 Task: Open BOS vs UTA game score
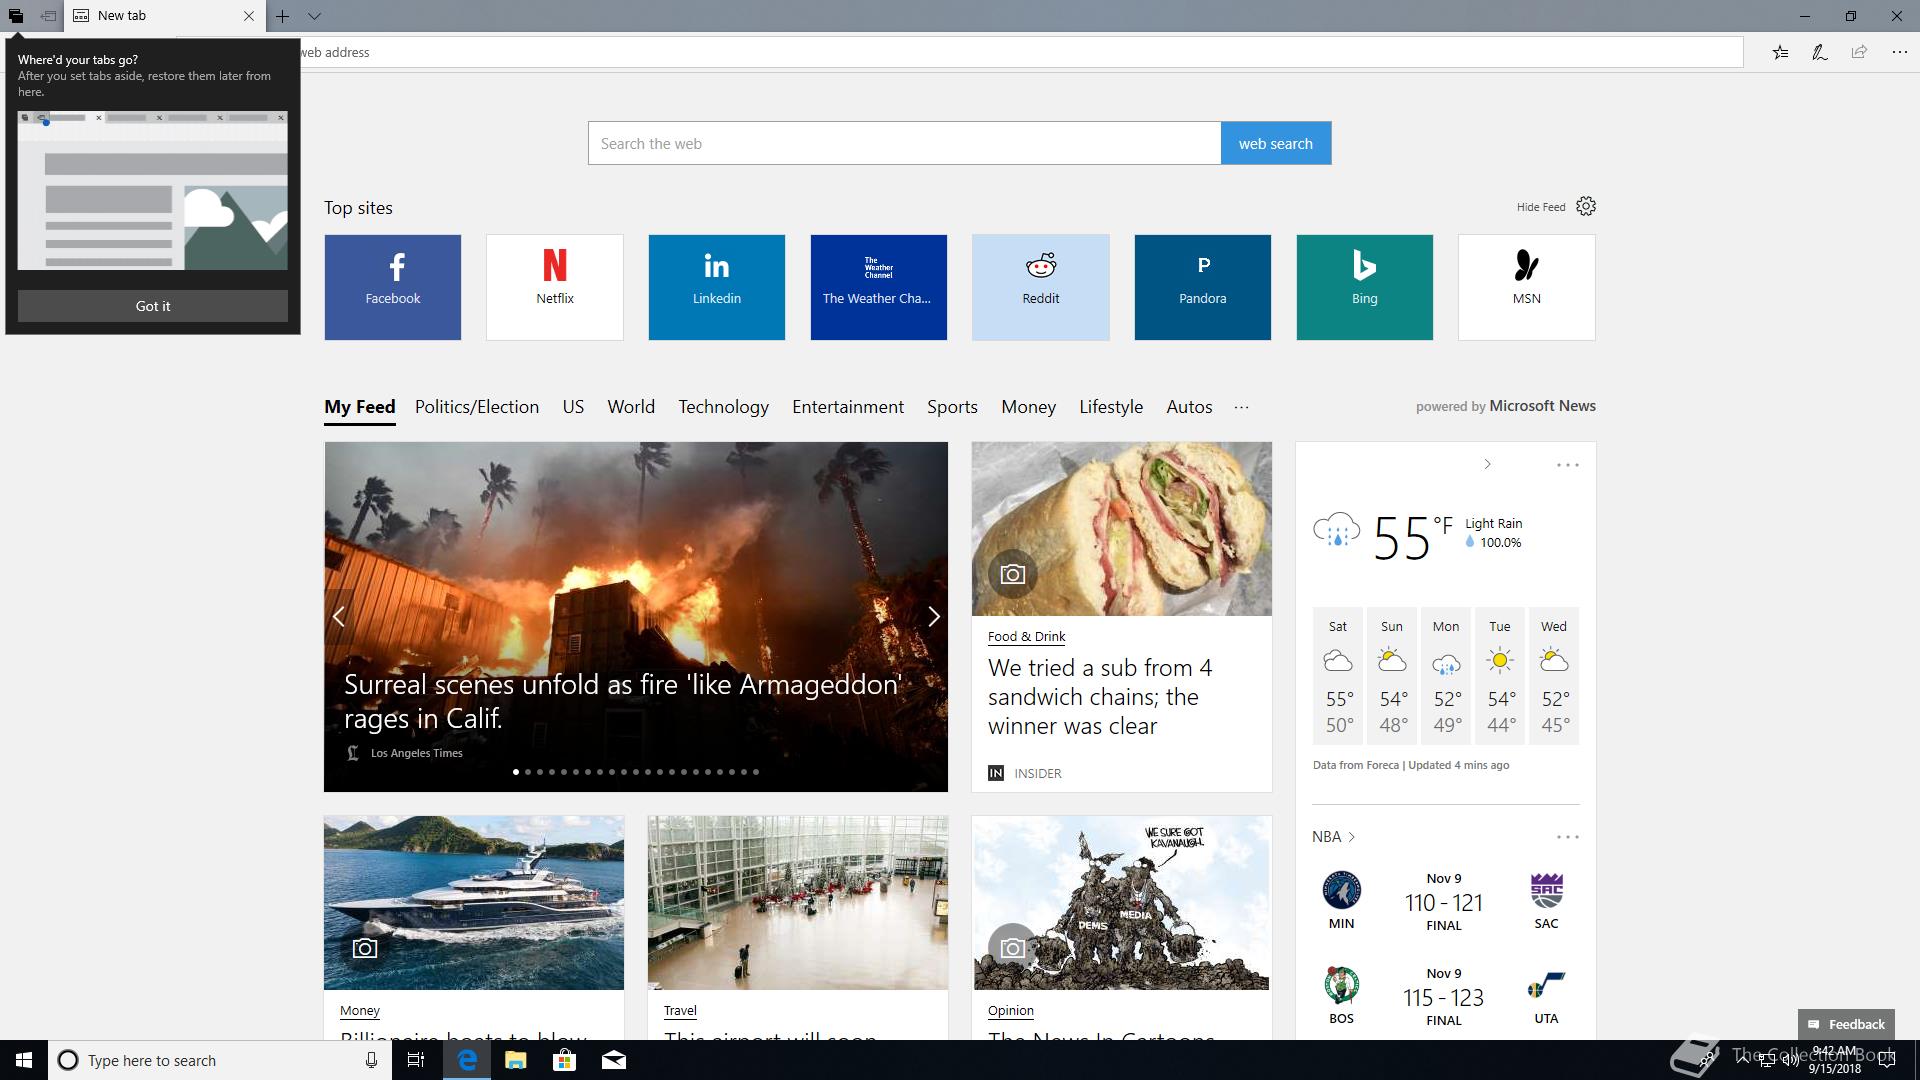click(x=1444, y=997)
